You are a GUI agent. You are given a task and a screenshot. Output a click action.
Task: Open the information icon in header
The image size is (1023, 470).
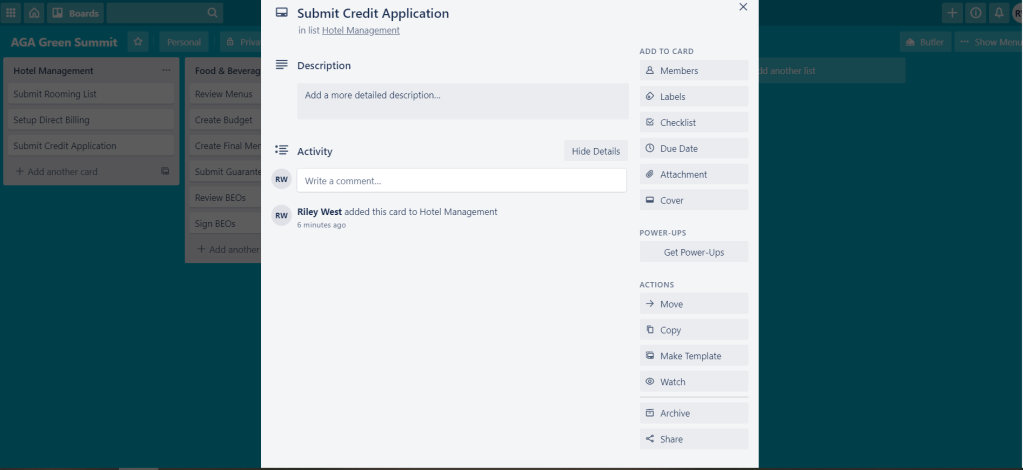click(x=976, y=13)
